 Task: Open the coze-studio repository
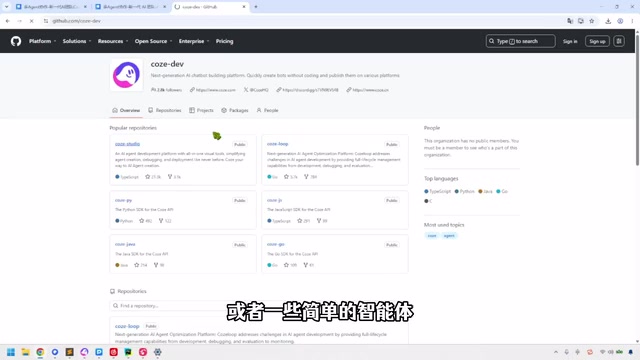click(x=127, y=144)
